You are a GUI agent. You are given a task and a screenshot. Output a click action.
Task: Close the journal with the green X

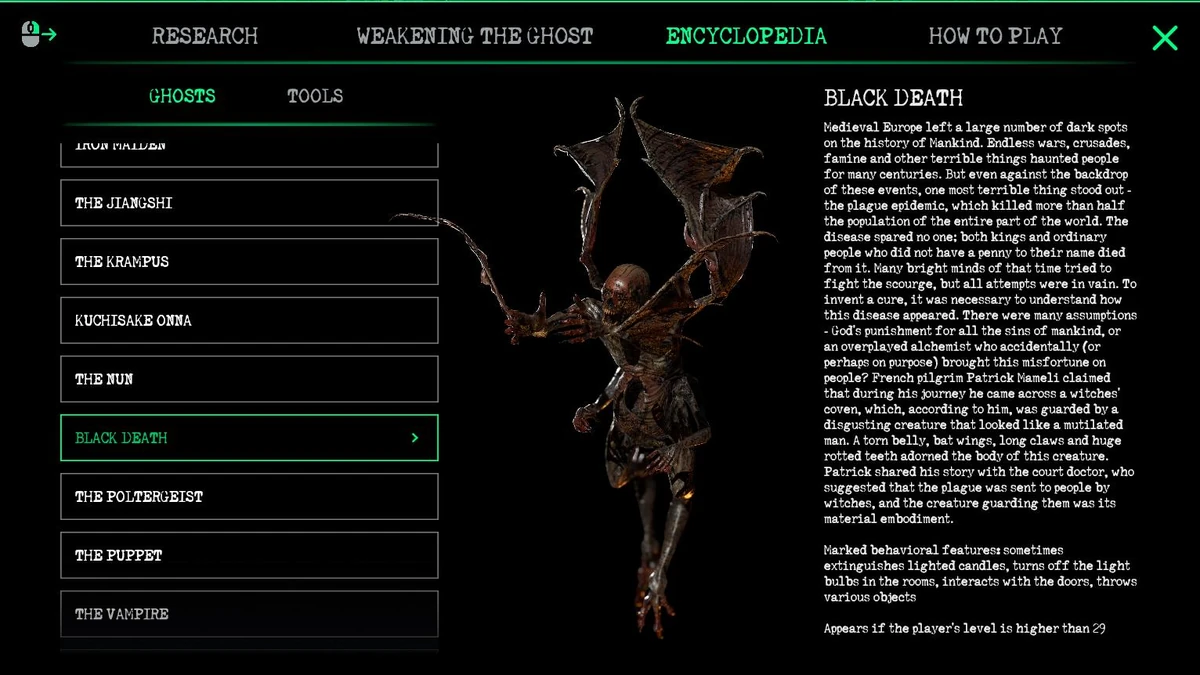pyautogui.click(x=1164, y=38)
